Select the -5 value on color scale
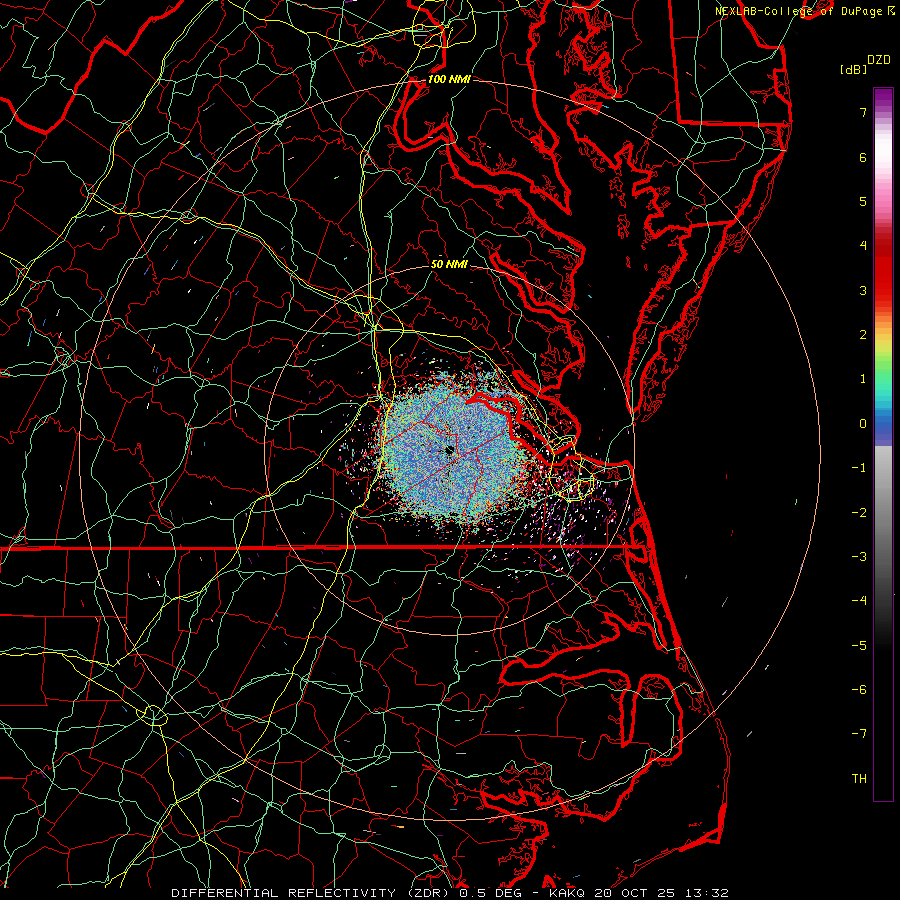 (859, 645)
